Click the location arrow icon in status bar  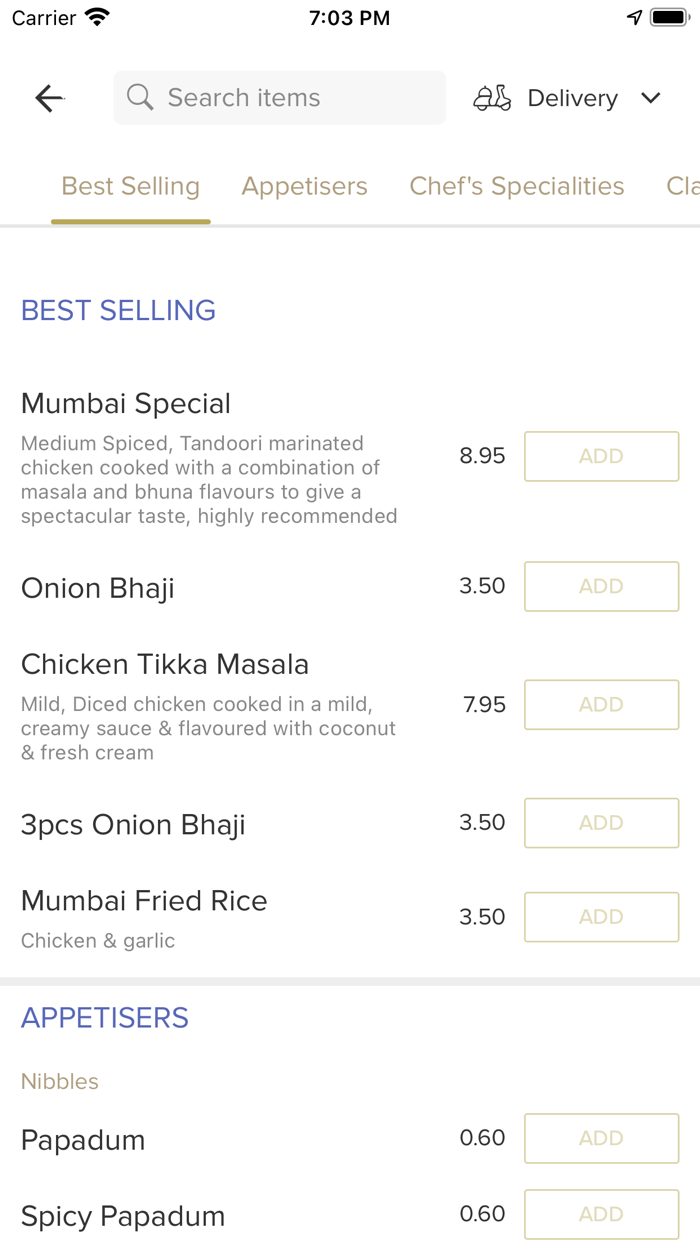(635, 16)
